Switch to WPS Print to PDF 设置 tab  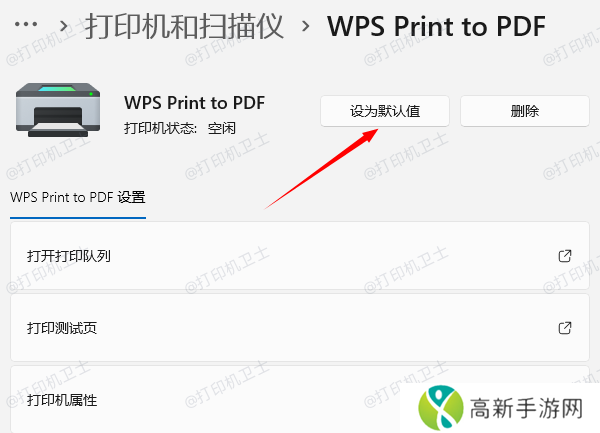(x=78, y=197)
